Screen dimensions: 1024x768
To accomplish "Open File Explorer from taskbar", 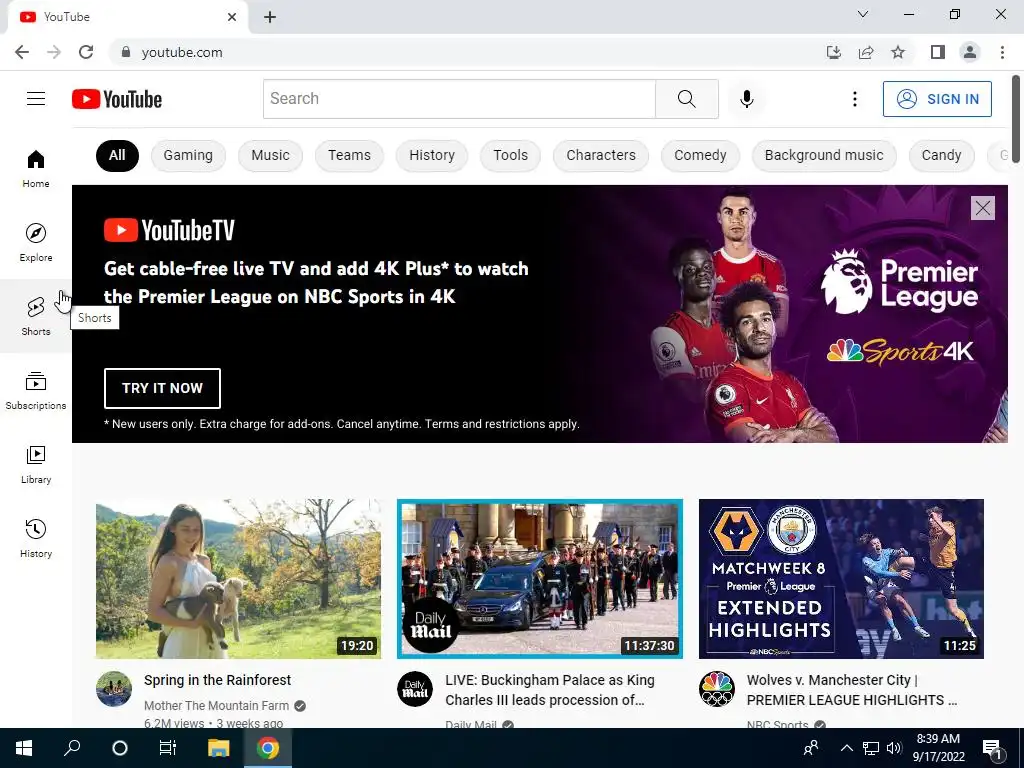I will (x=219, y=748).
